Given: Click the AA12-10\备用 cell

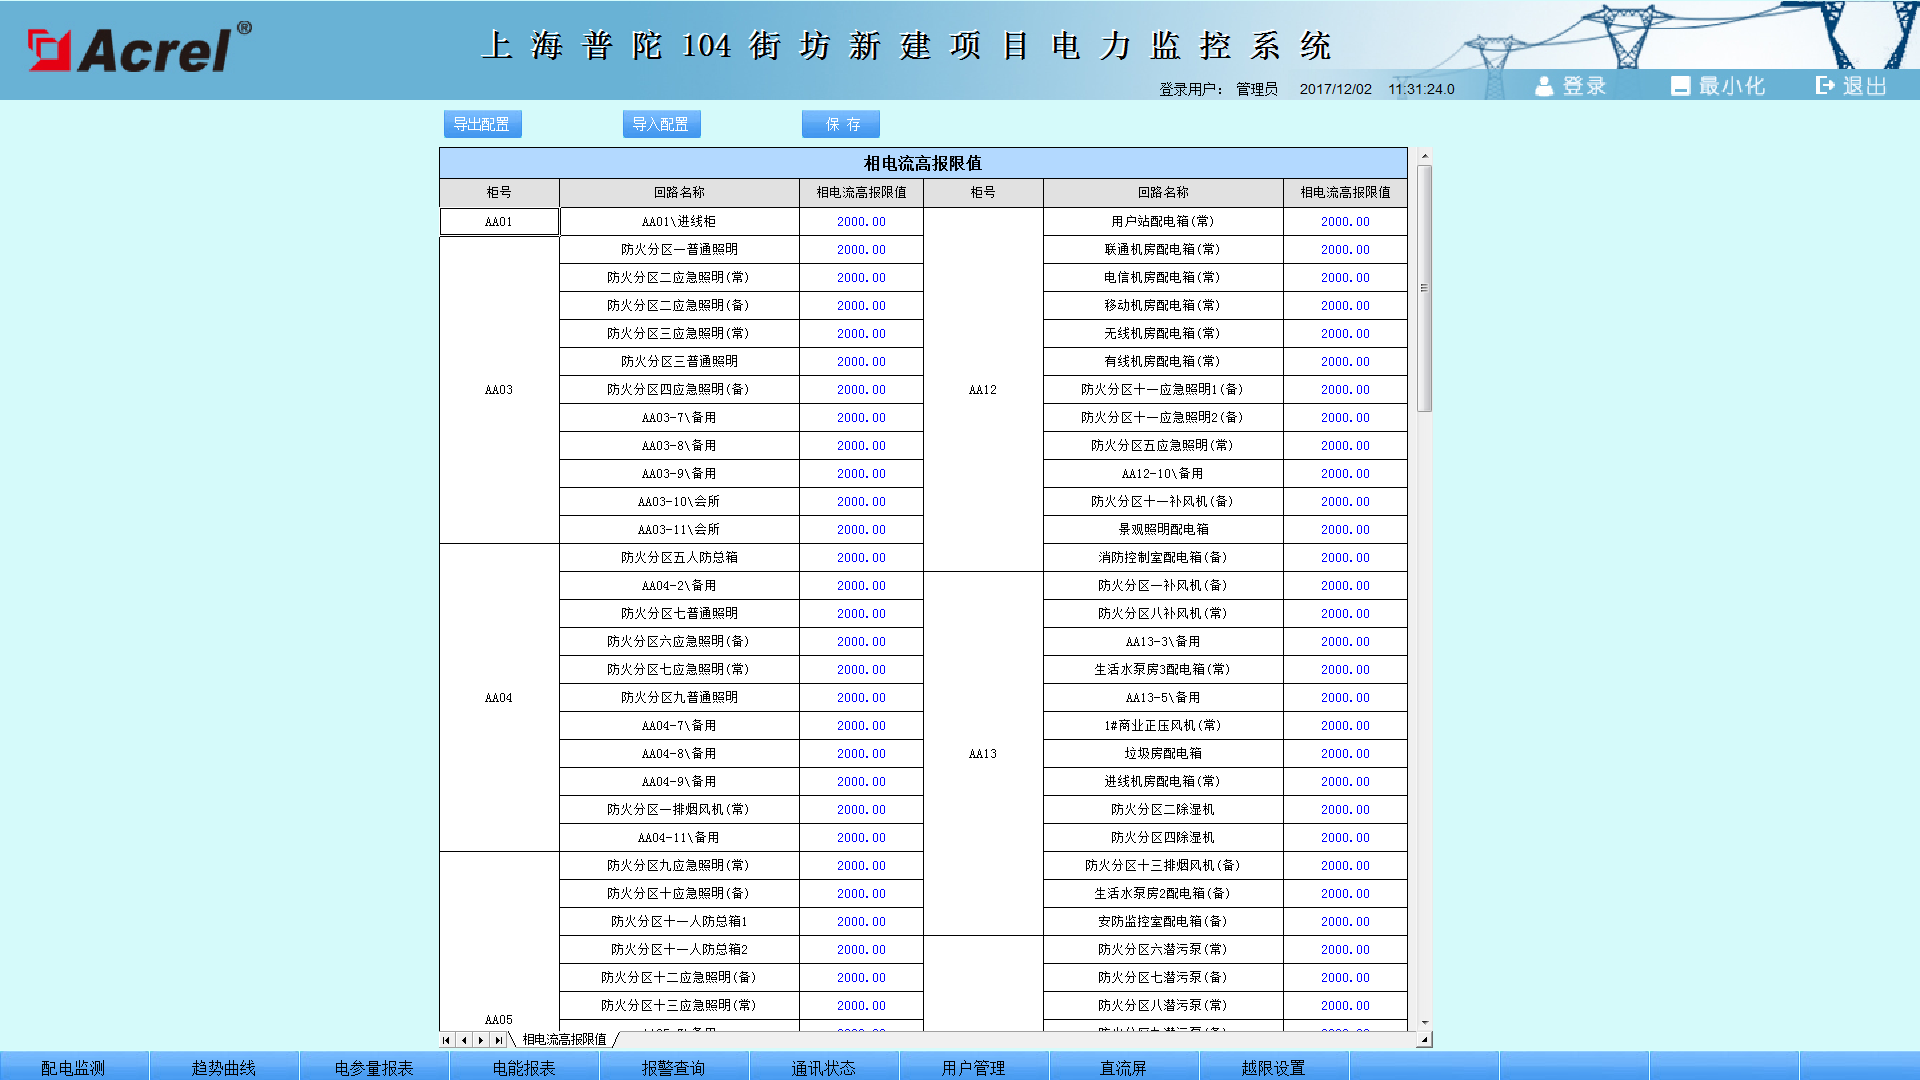Looking at the screenshot, I should click(x=1163, y=474).
